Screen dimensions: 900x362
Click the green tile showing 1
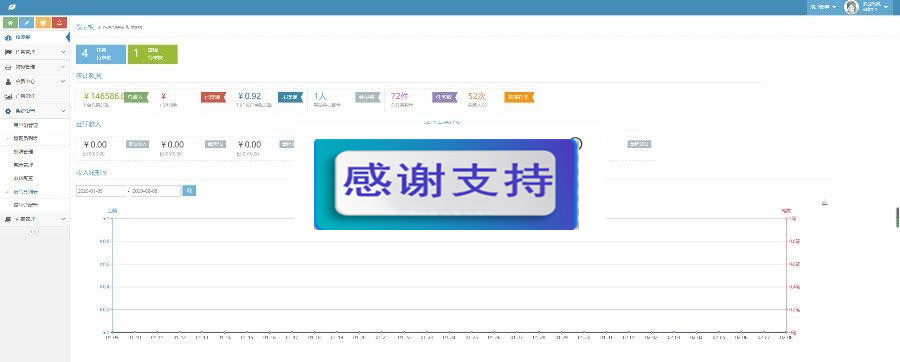point(152,54)
